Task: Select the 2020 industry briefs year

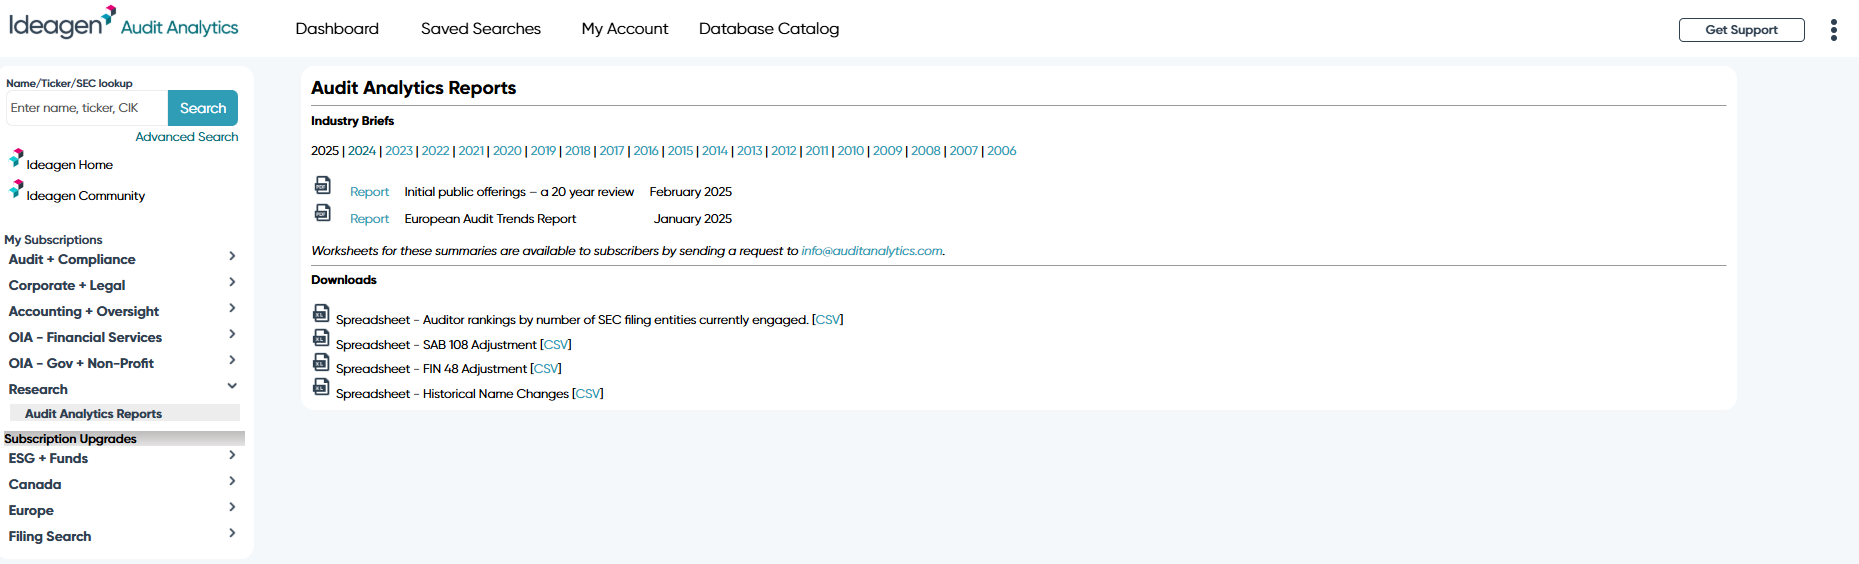Action: click(x=507, y=151)
